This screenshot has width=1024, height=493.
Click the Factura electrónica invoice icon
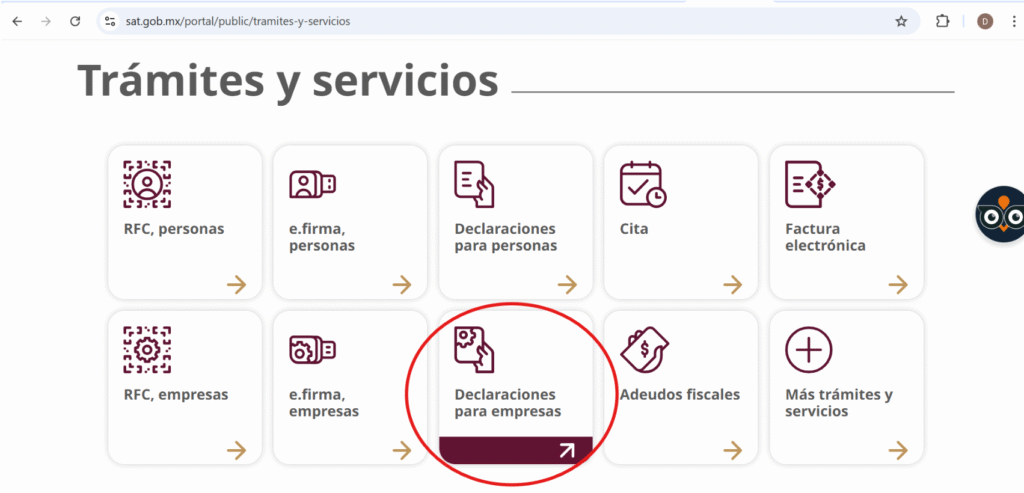click(810, 184)
